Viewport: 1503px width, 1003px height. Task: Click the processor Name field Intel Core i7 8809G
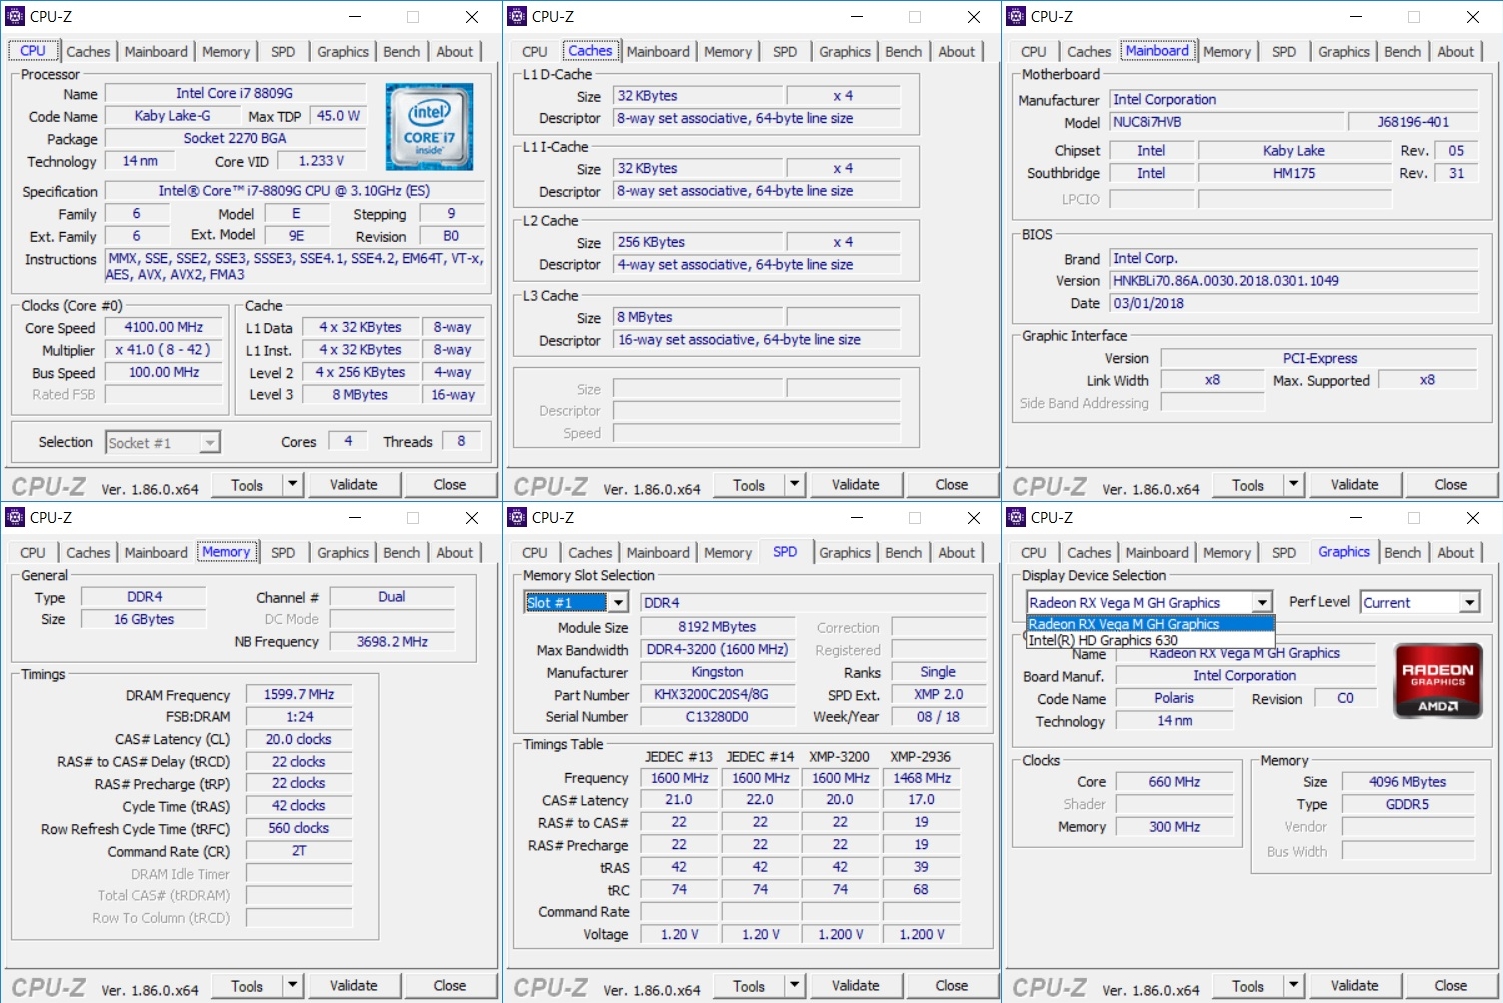click(x=235, y=93)
